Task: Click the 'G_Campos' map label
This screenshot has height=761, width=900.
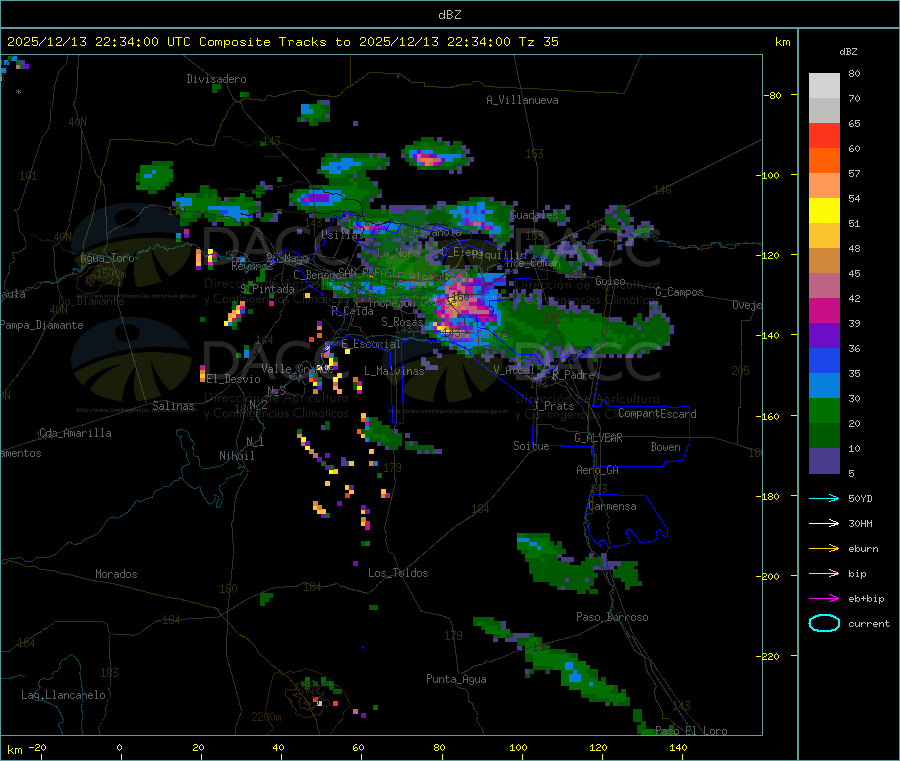Action: [680, 292]
